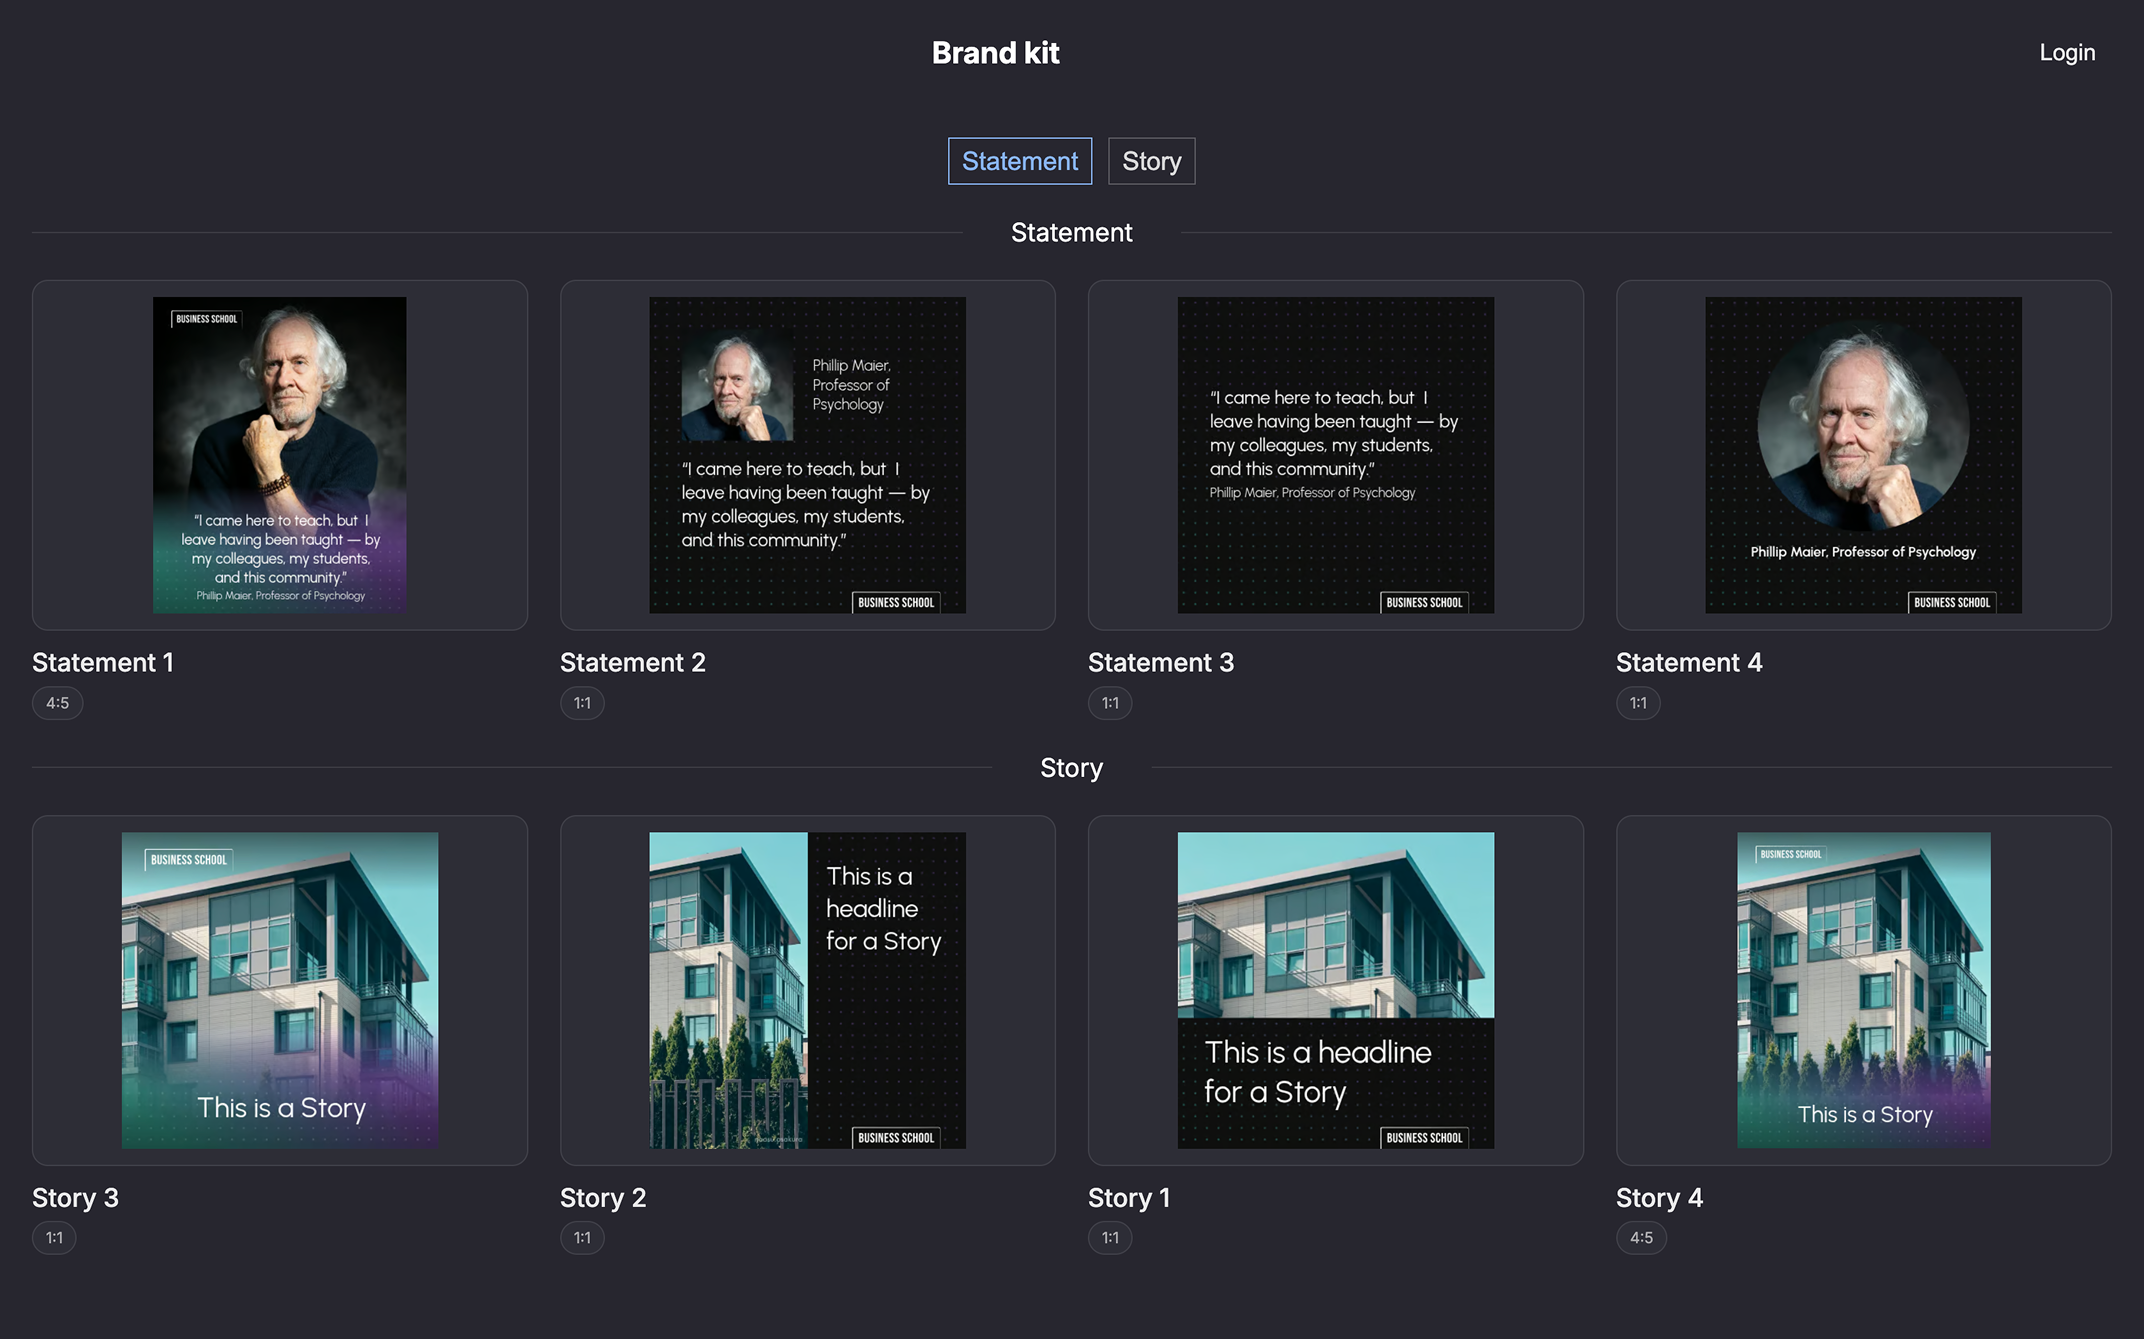Select the Statement 4 circular portrait template

tap(1863, 455)
